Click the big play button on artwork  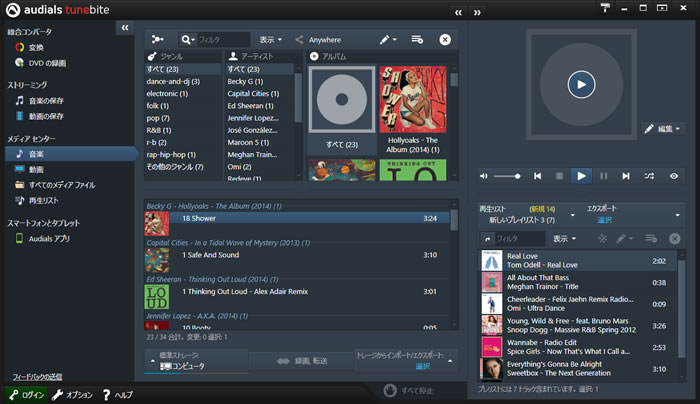tap(581, 84)
